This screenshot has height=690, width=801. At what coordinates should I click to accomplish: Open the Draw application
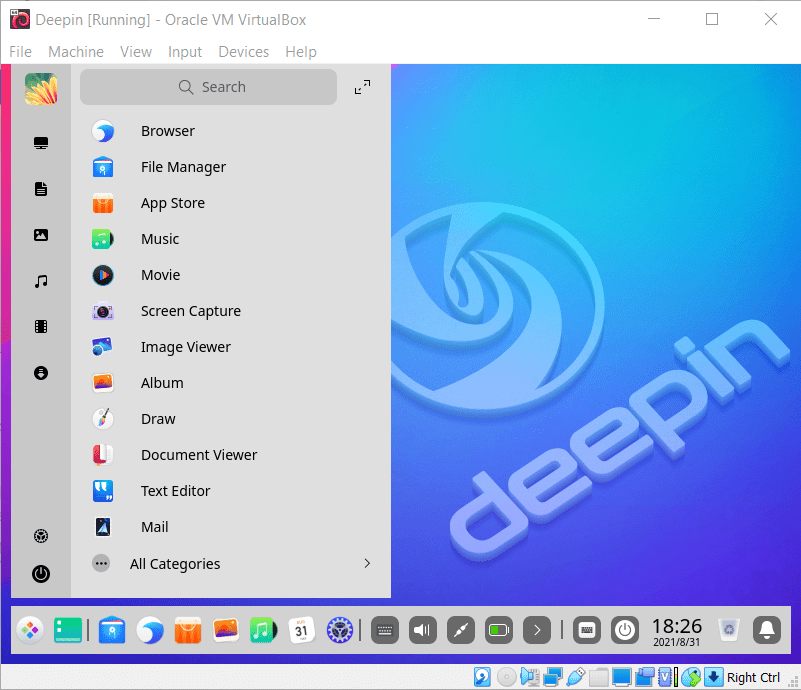tap(230, 419)
